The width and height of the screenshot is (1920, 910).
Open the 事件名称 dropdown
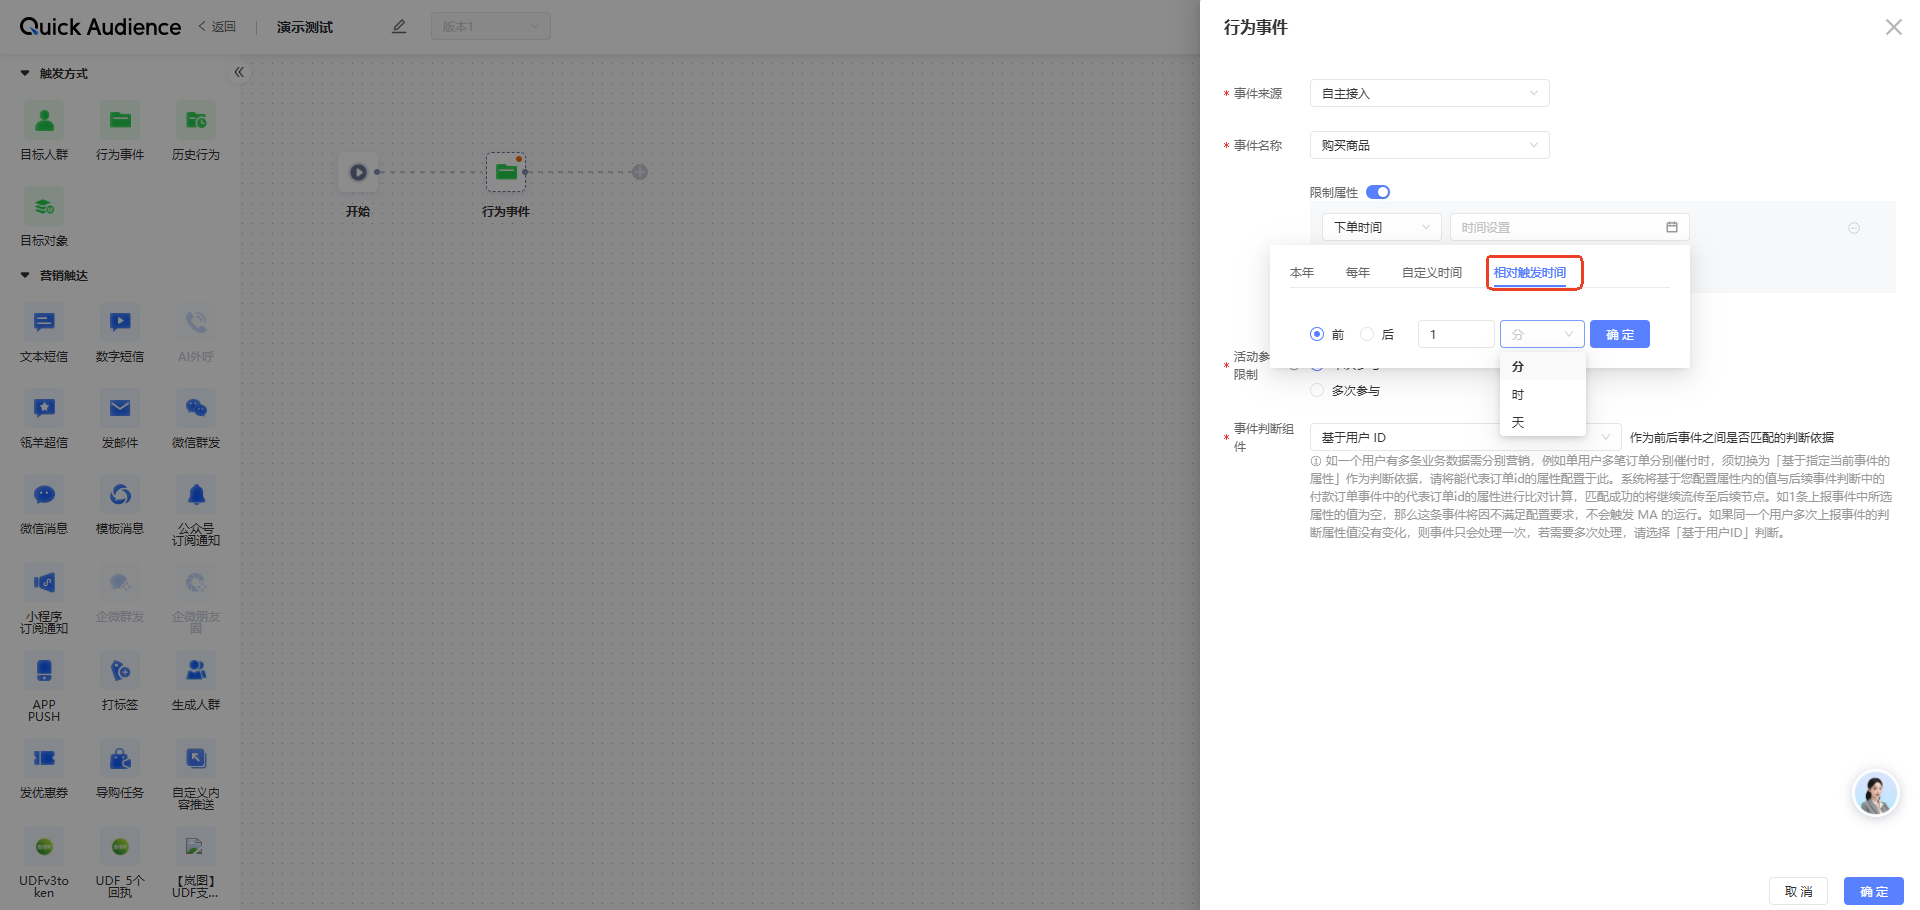[1429, 145]
